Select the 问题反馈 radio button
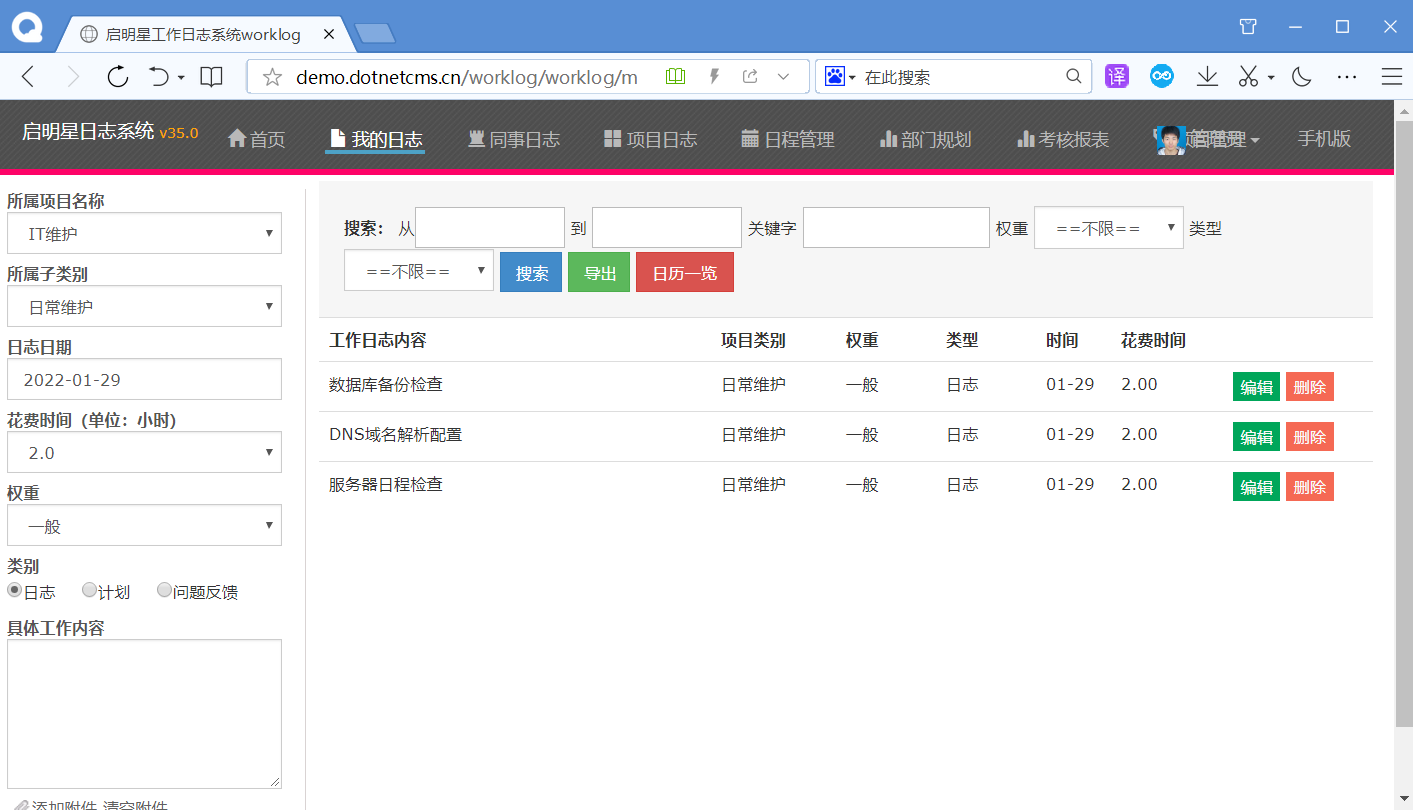This screenshot has width=1413, height=810. [164, 590]
